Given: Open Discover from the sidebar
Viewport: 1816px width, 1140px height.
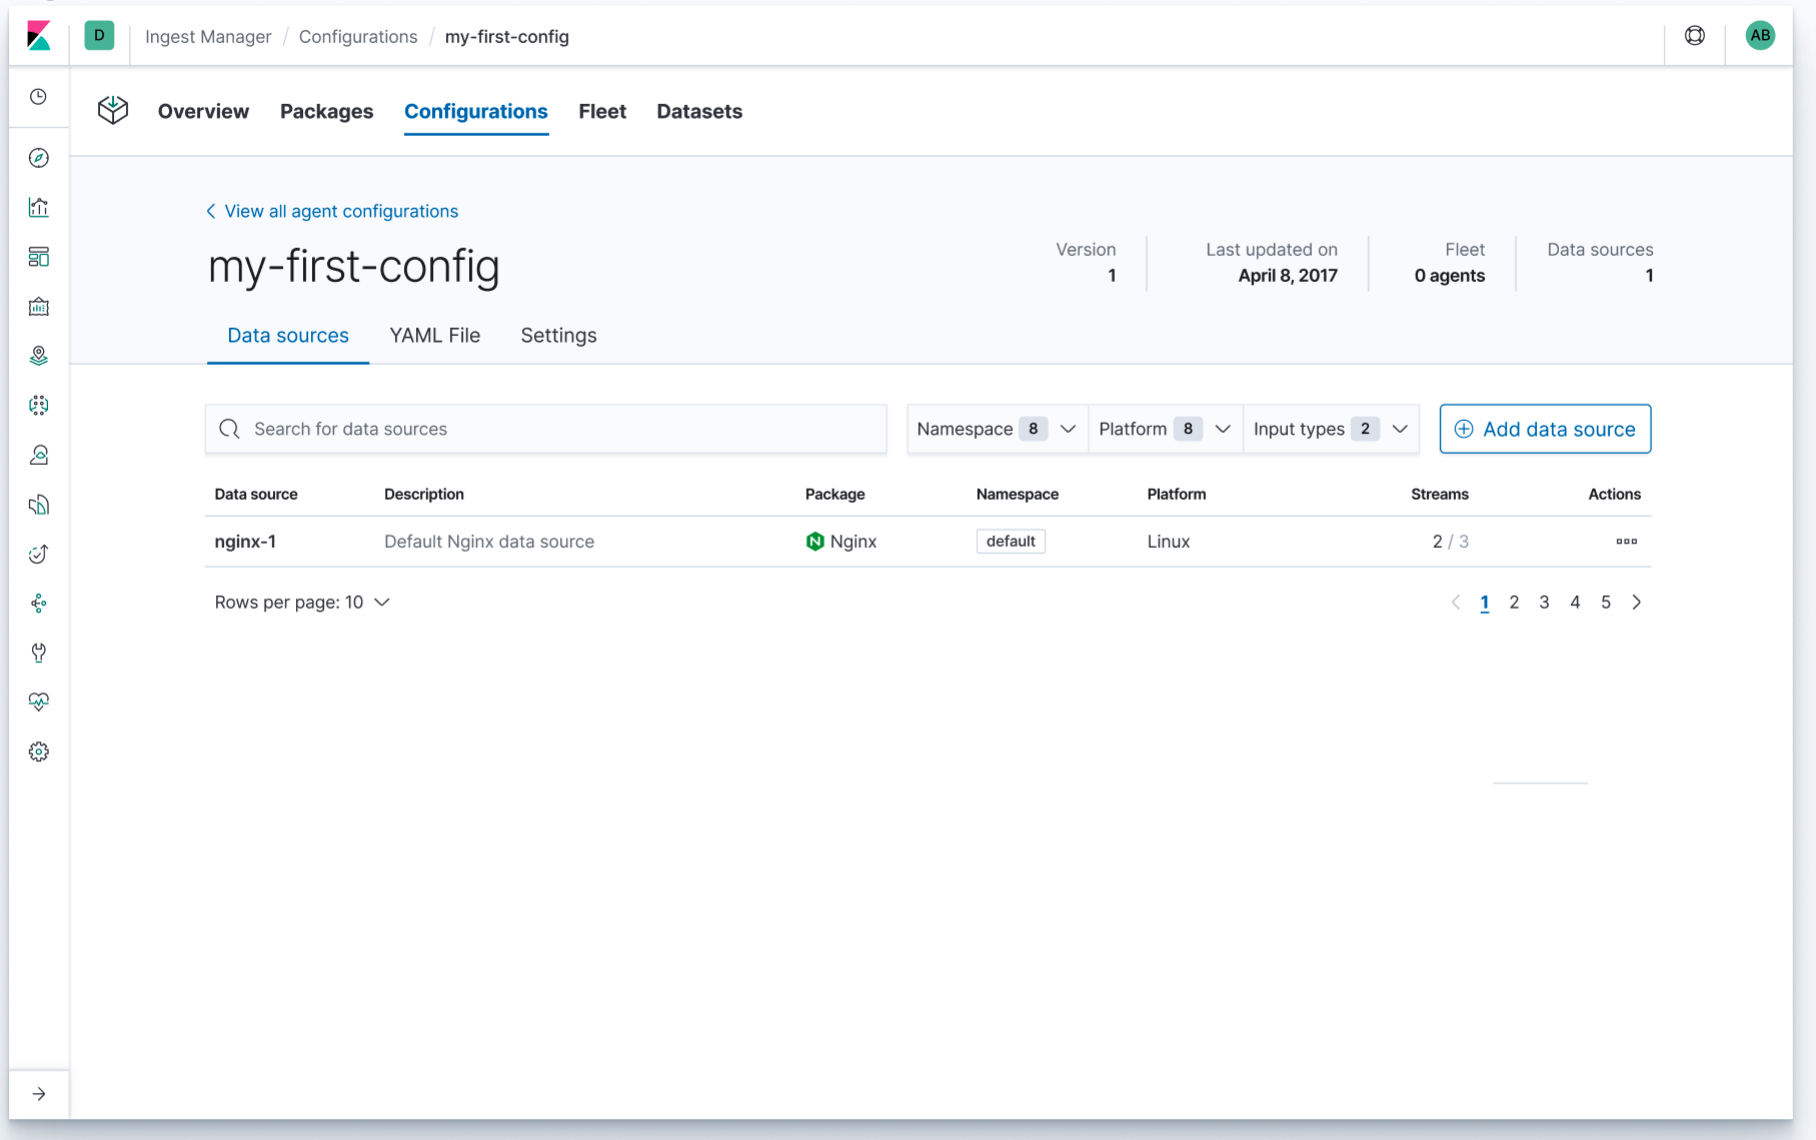Looking at the screenshot, I should coord(38,157).
